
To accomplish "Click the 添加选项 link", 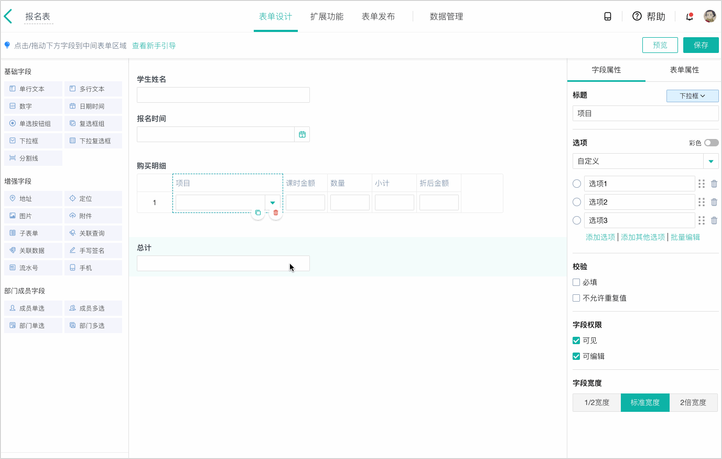I will tap(600, 237).
